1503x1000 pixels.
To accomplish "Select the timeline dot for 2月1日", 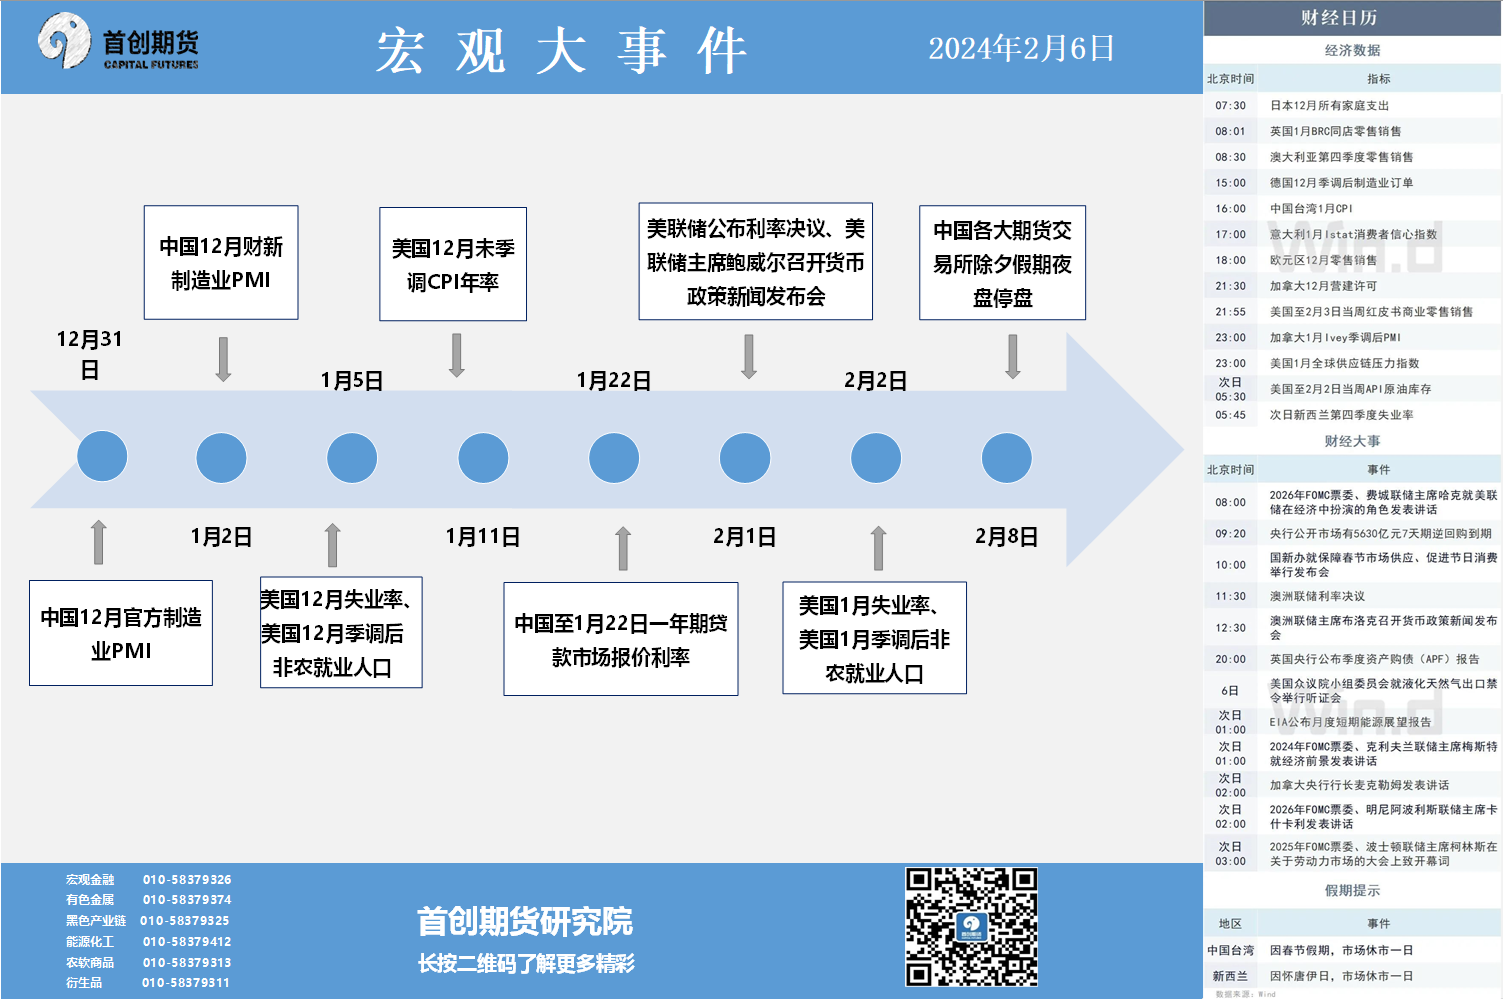I will point(745,458).
